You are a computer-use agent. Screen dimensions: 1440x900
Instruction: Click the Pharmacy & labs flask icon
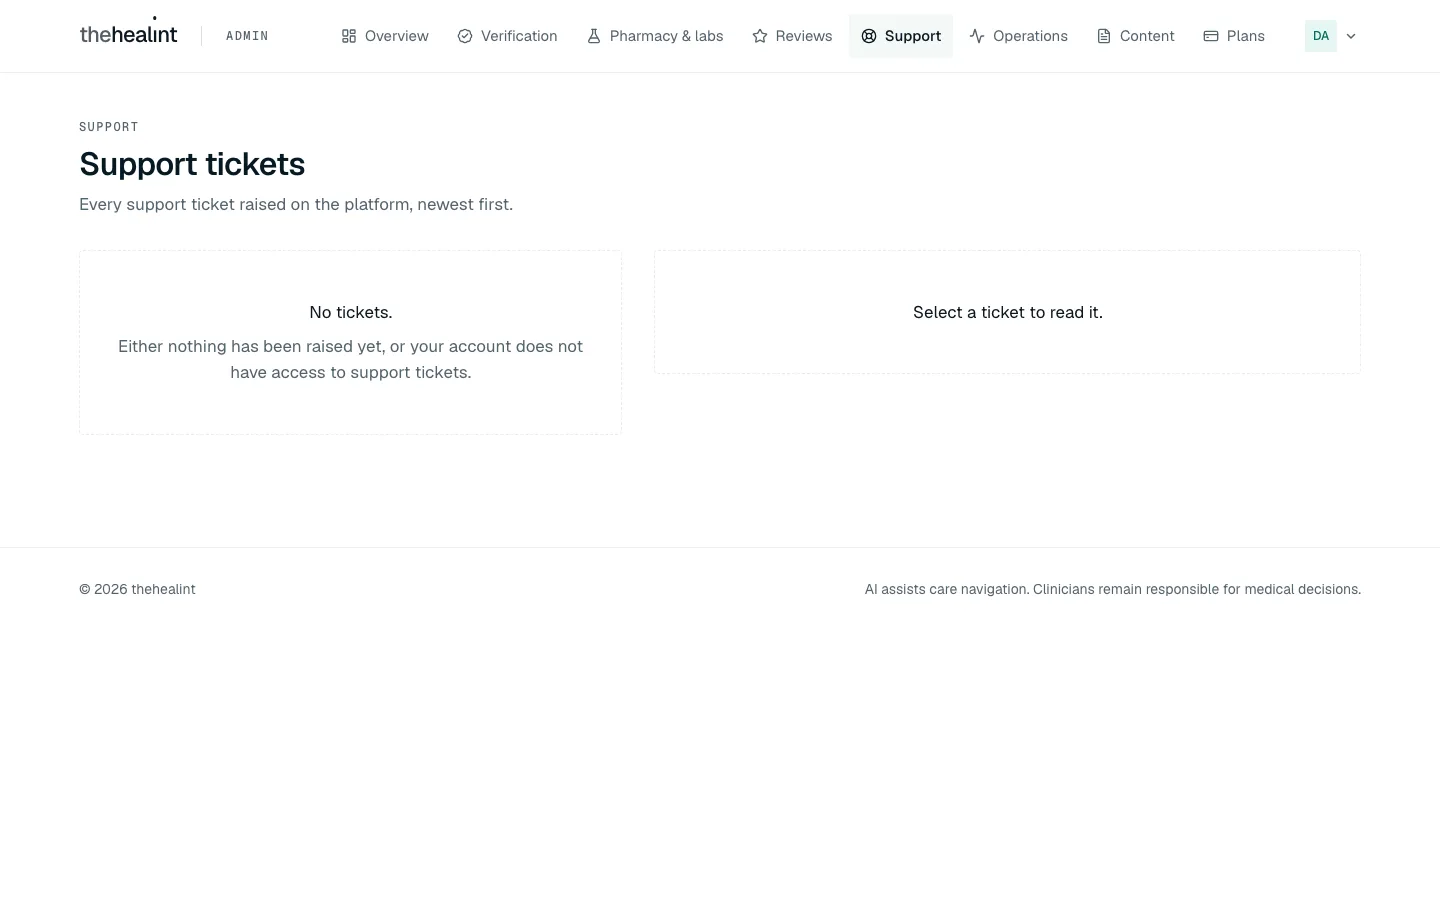(x=594, y=36)
